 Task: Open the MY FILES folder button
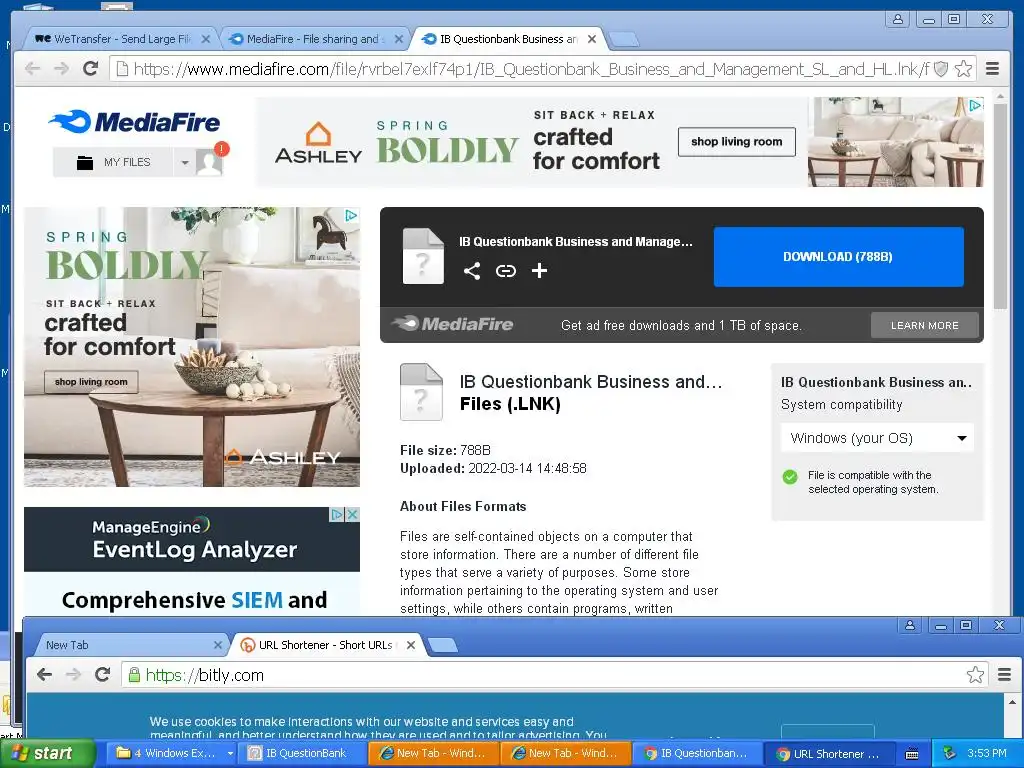coord(113,162)
